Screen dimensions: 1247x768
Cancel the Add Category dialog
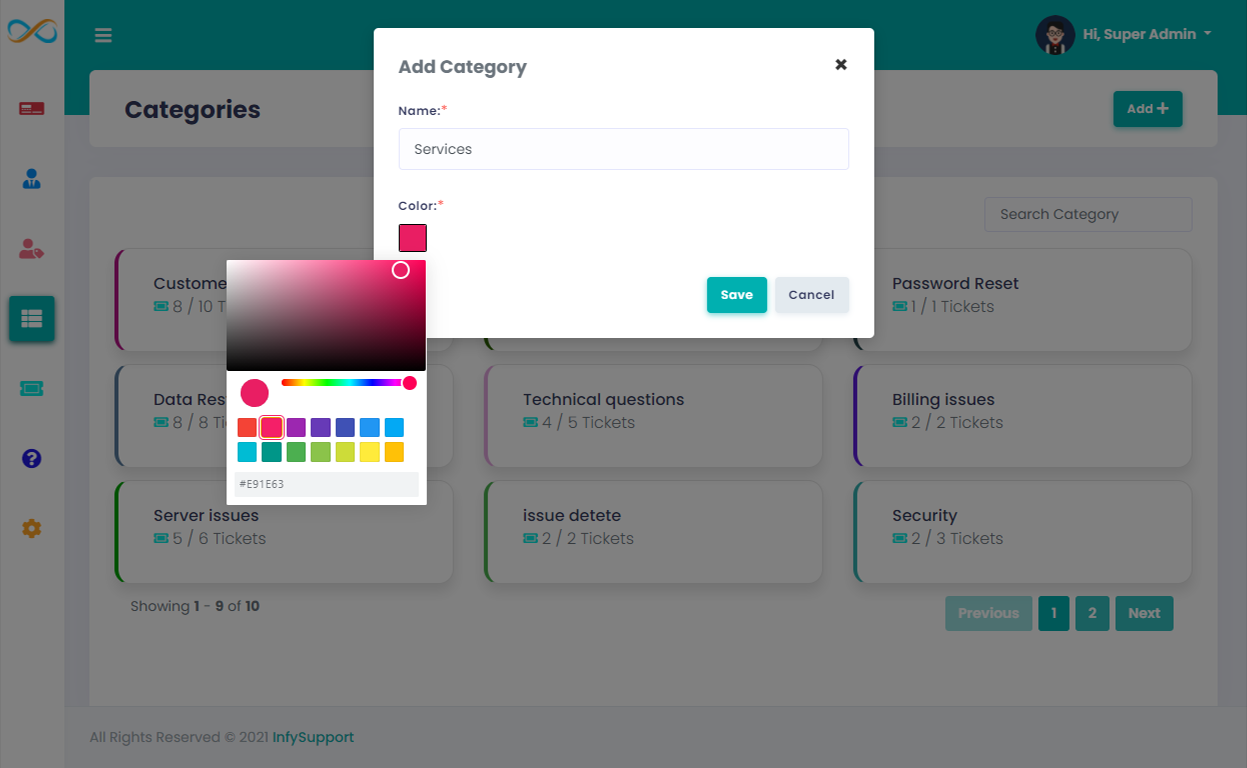(x=811, y=295)
